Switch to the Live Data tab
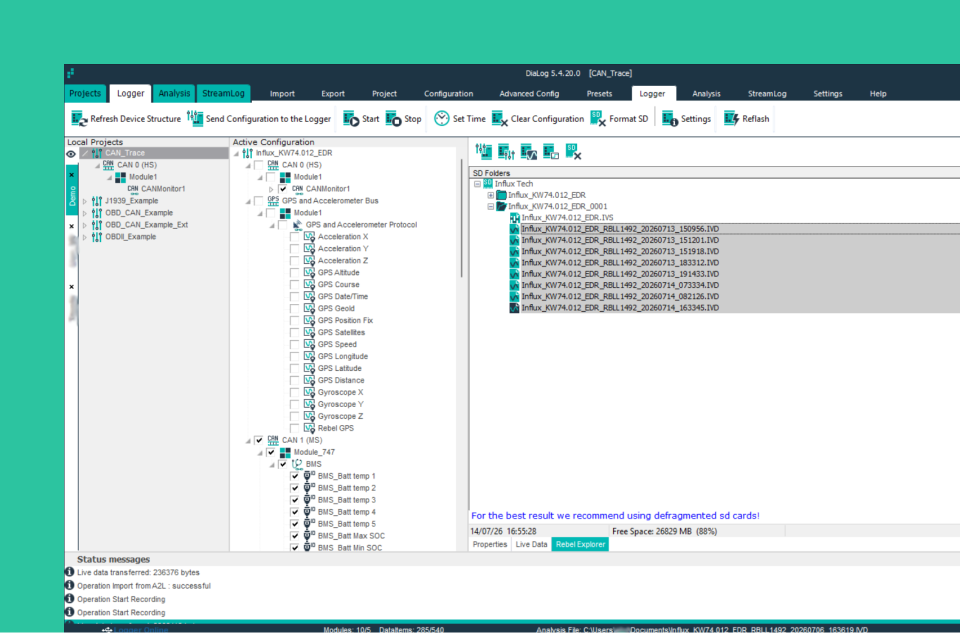 click(531, 544)
